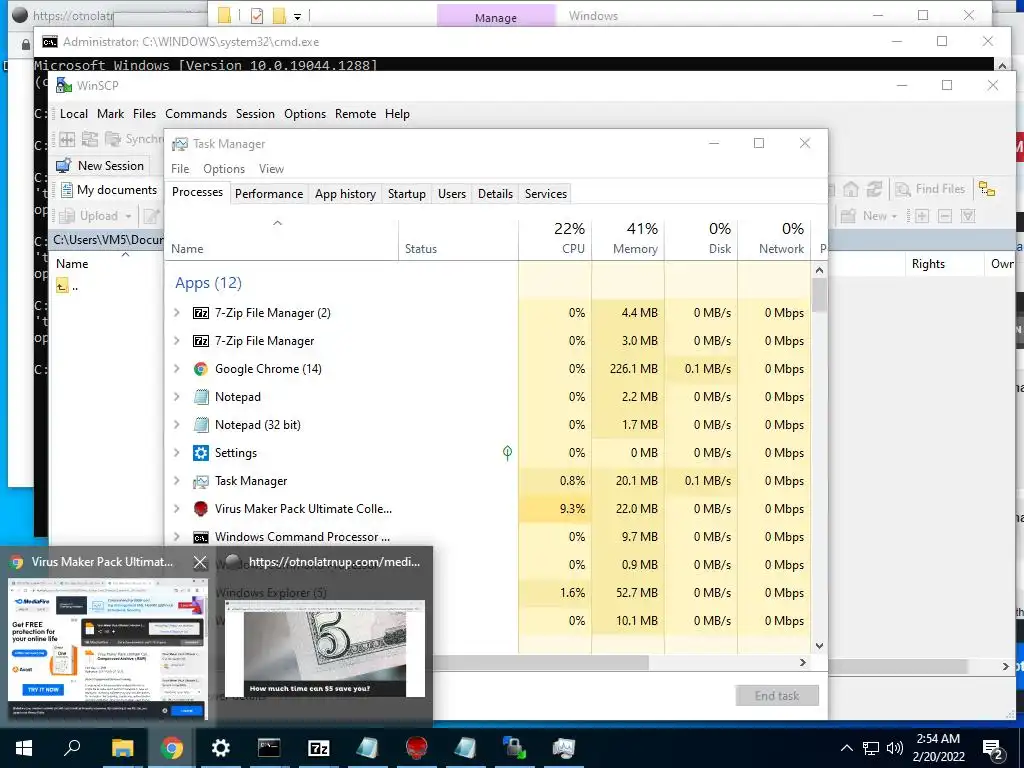Sort processes by Disk column

701,239
